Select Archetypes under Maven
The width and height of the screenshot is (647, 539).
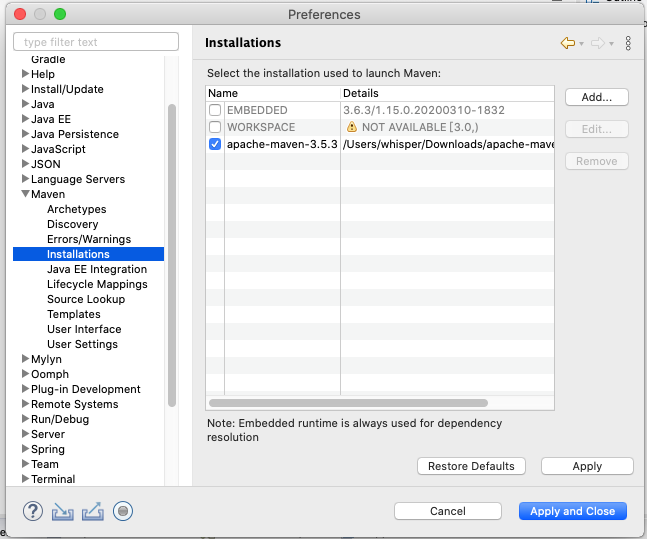(76, 209)
